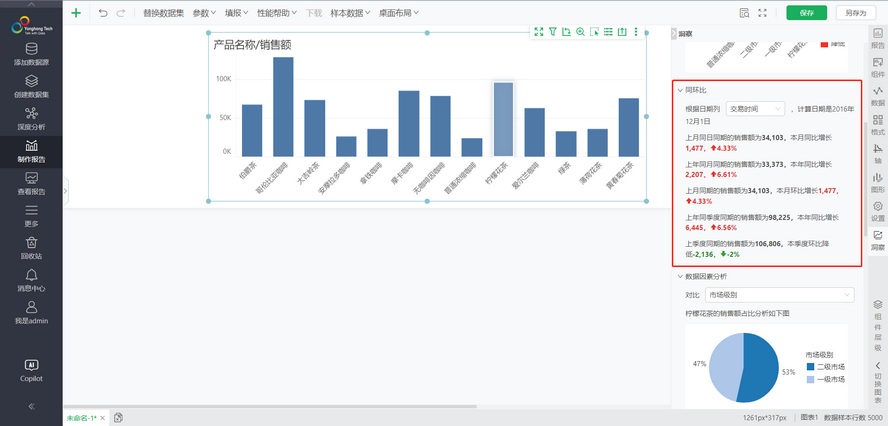Collapse the 洞察 panel with arrow handle
Image resolution: width=888 pixels, height=426 pixels.
point(674,34)
